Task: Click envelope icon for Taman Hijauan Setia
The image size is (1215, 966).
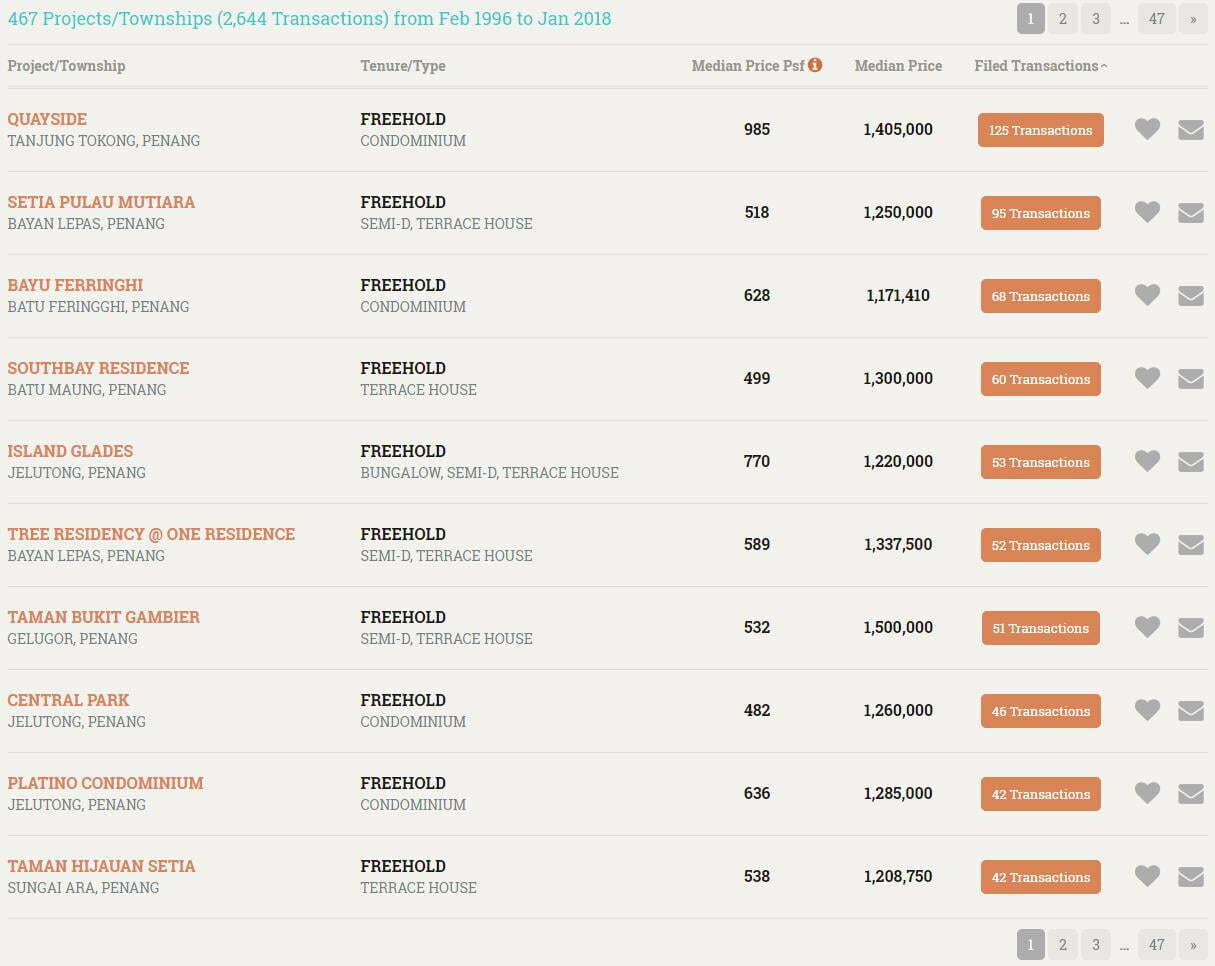Action: [x=1190, y=876]
